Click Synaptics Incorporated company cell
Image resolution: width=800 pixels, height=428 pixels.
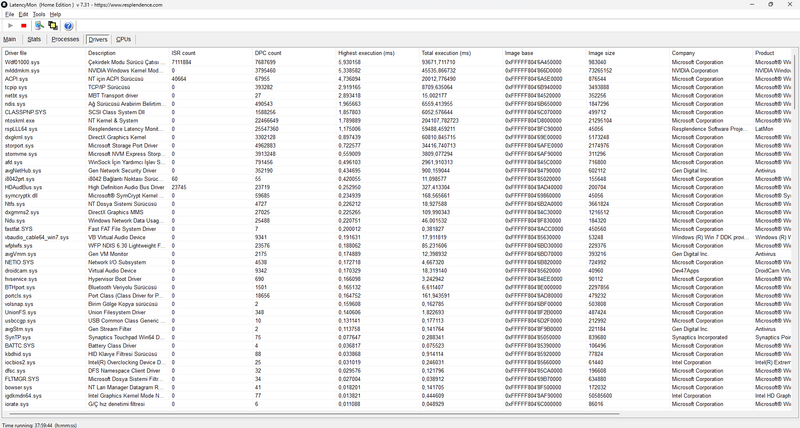point(699,337)
